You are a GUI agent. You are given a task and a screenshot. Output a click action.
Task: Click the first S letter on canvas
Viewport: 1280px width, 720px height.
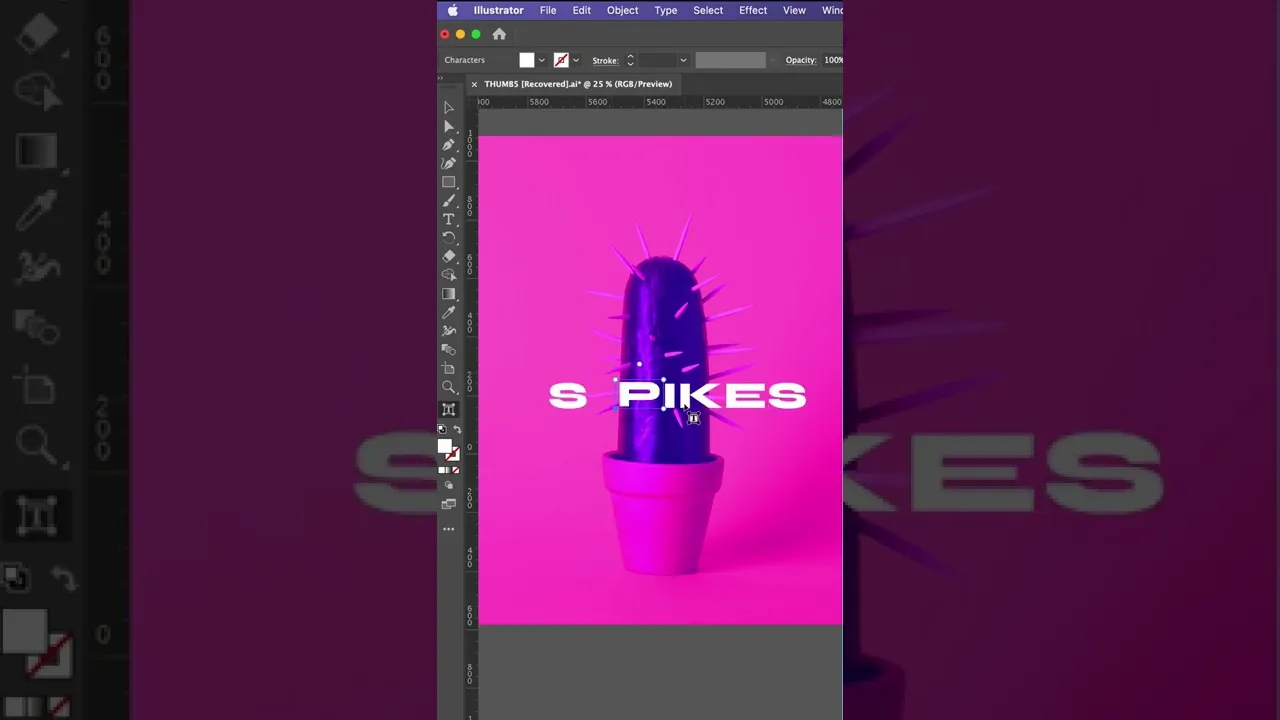coord(567,396)
